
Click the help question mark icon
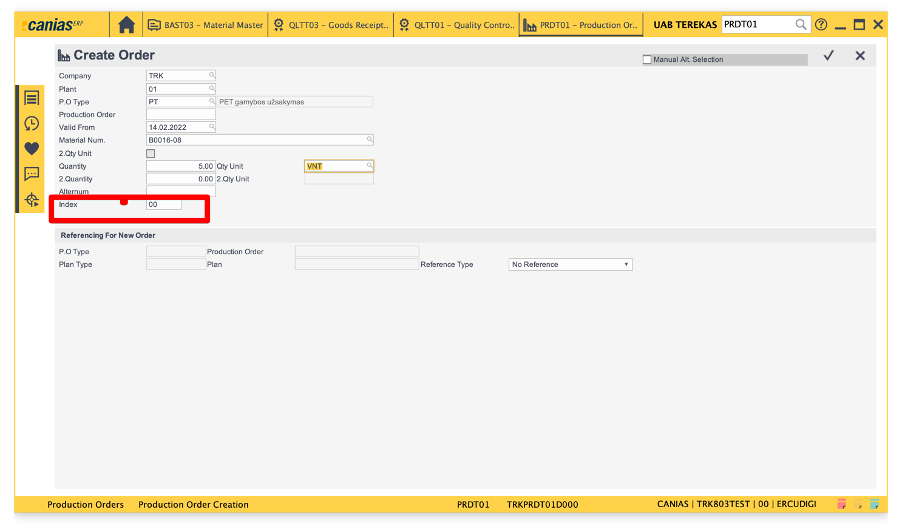821,24
